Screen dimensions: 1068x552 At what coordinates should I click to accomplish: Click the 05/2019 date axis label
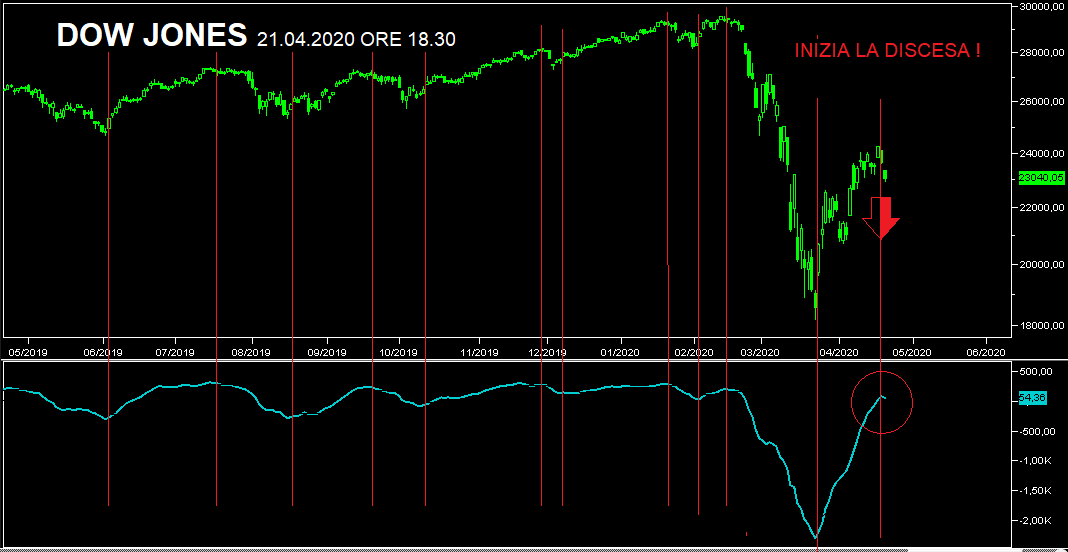pos(28,352)
